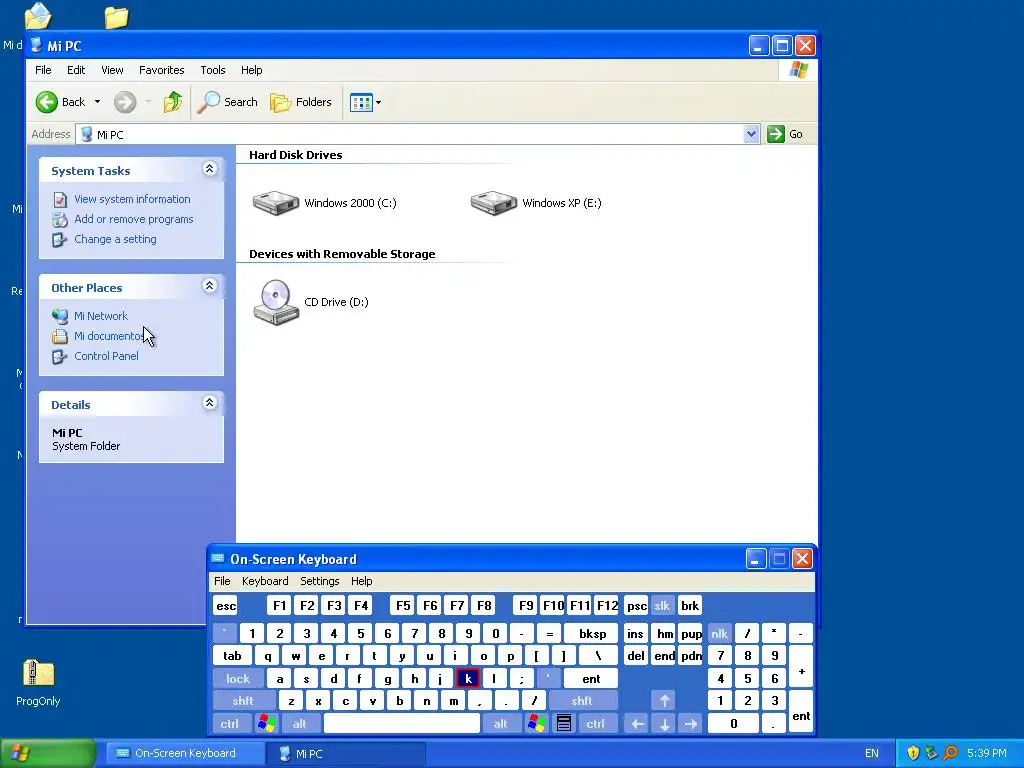Click the Mi Network icon in Other Places
This screenshot has width=1024, height=768.
pos(60,316)
